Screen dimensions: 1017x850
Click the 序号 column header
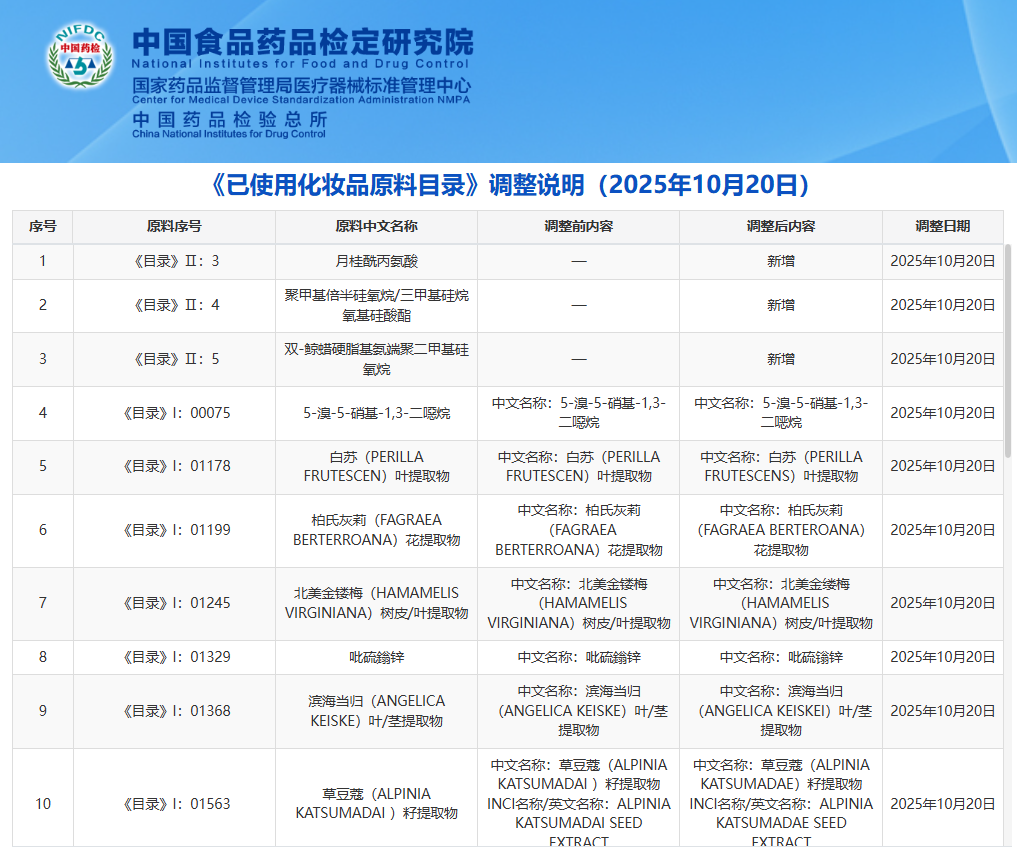tap(42, 227)
